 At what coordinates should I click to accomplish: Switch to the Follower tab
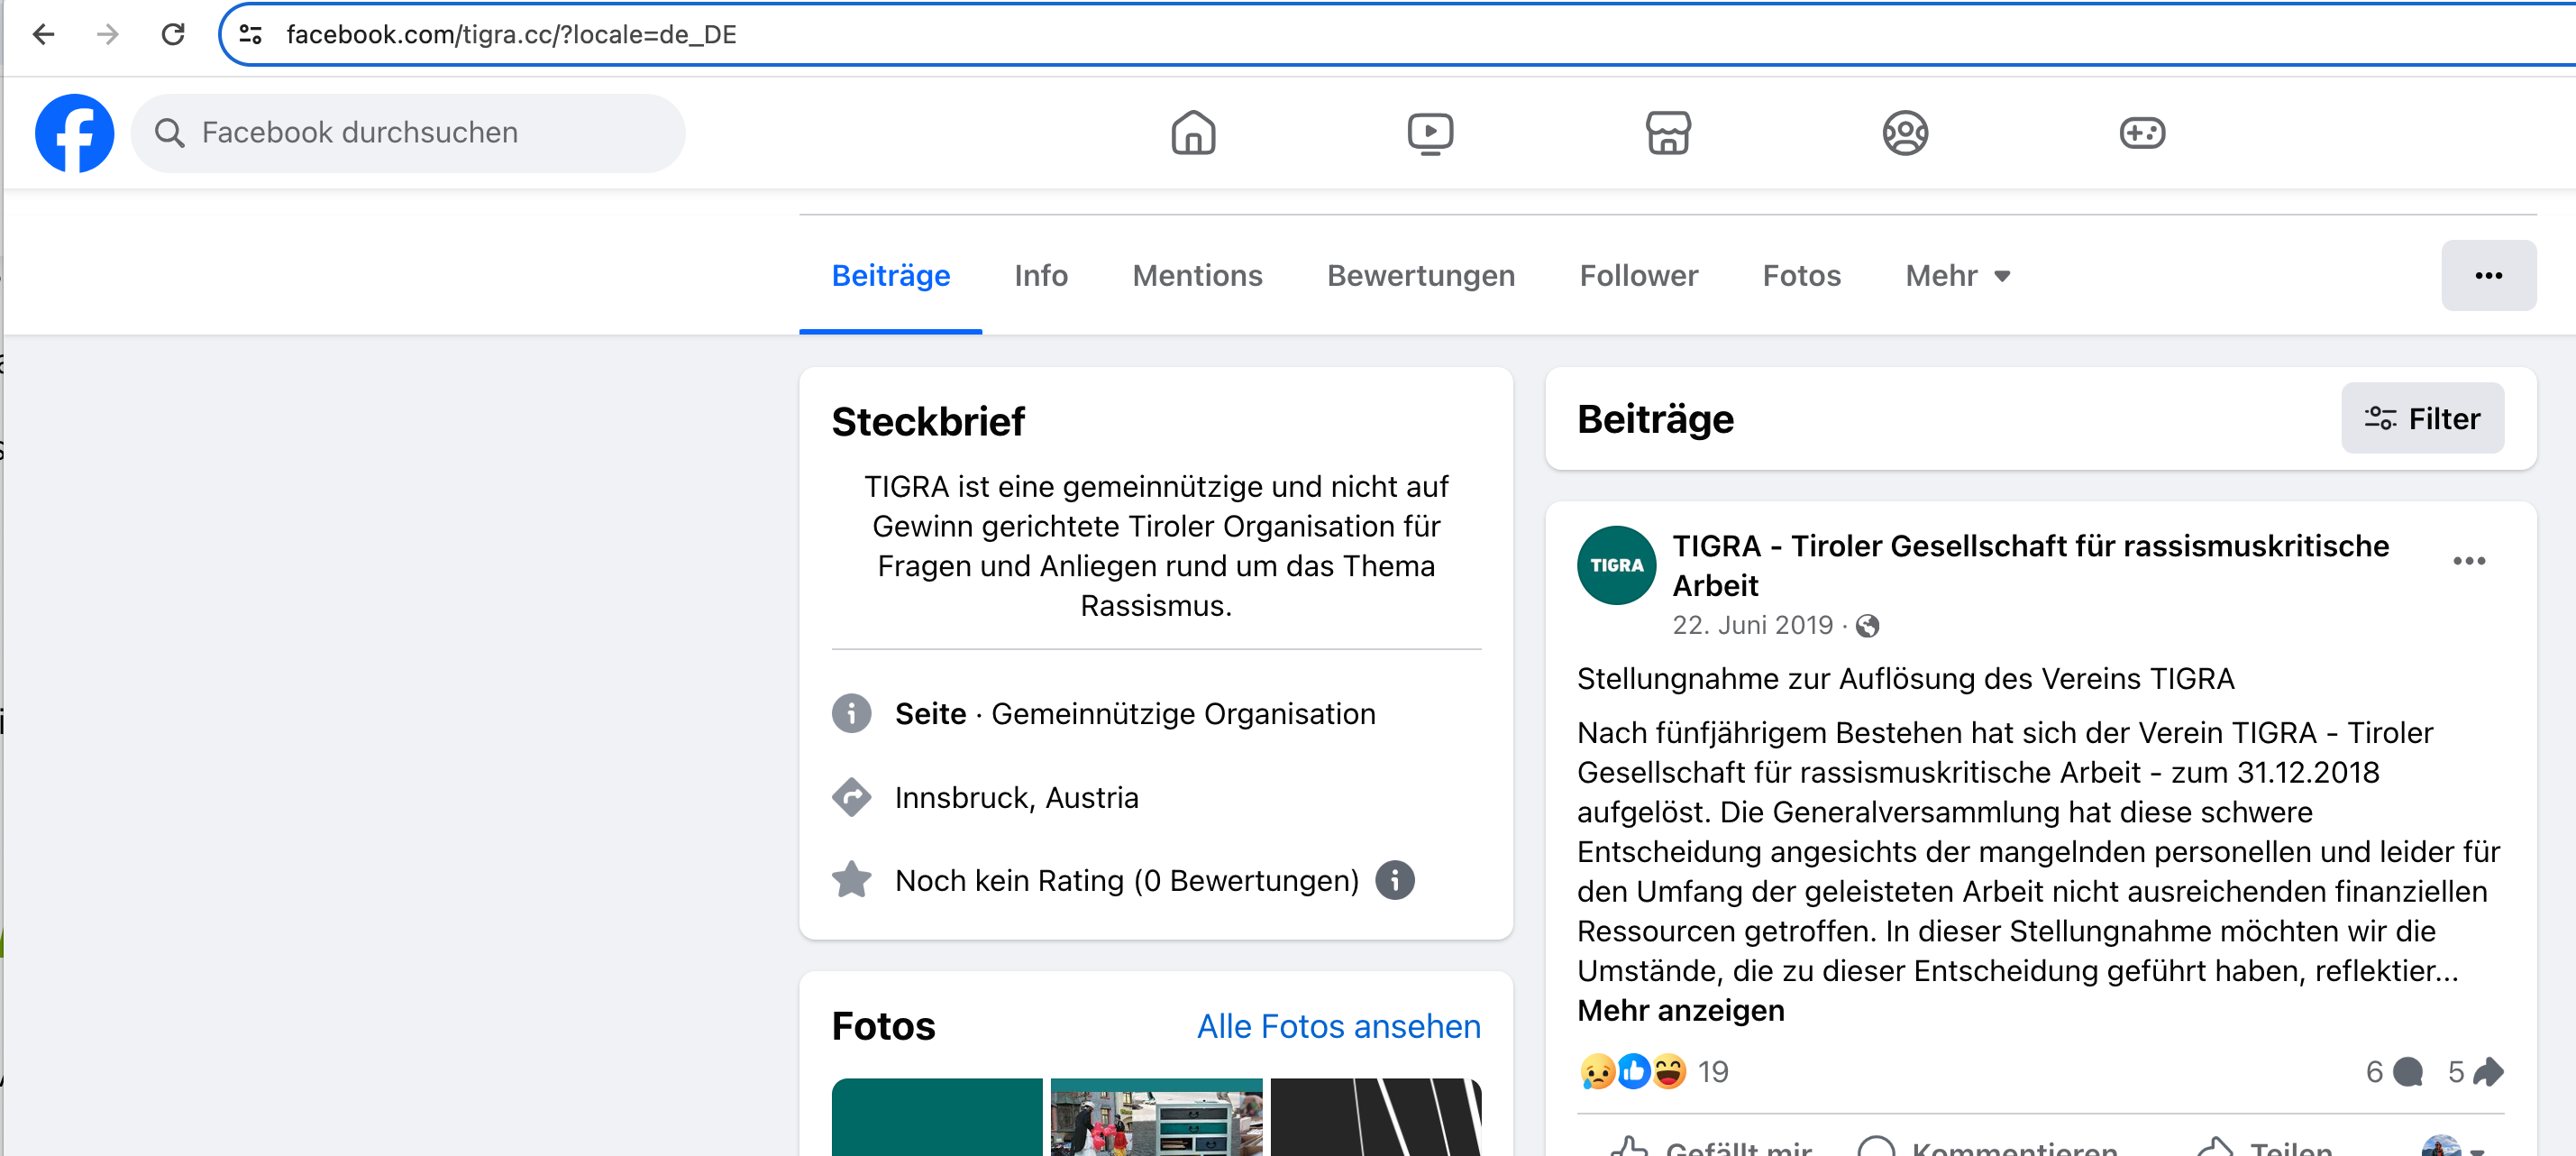(x=1638, y=276)
